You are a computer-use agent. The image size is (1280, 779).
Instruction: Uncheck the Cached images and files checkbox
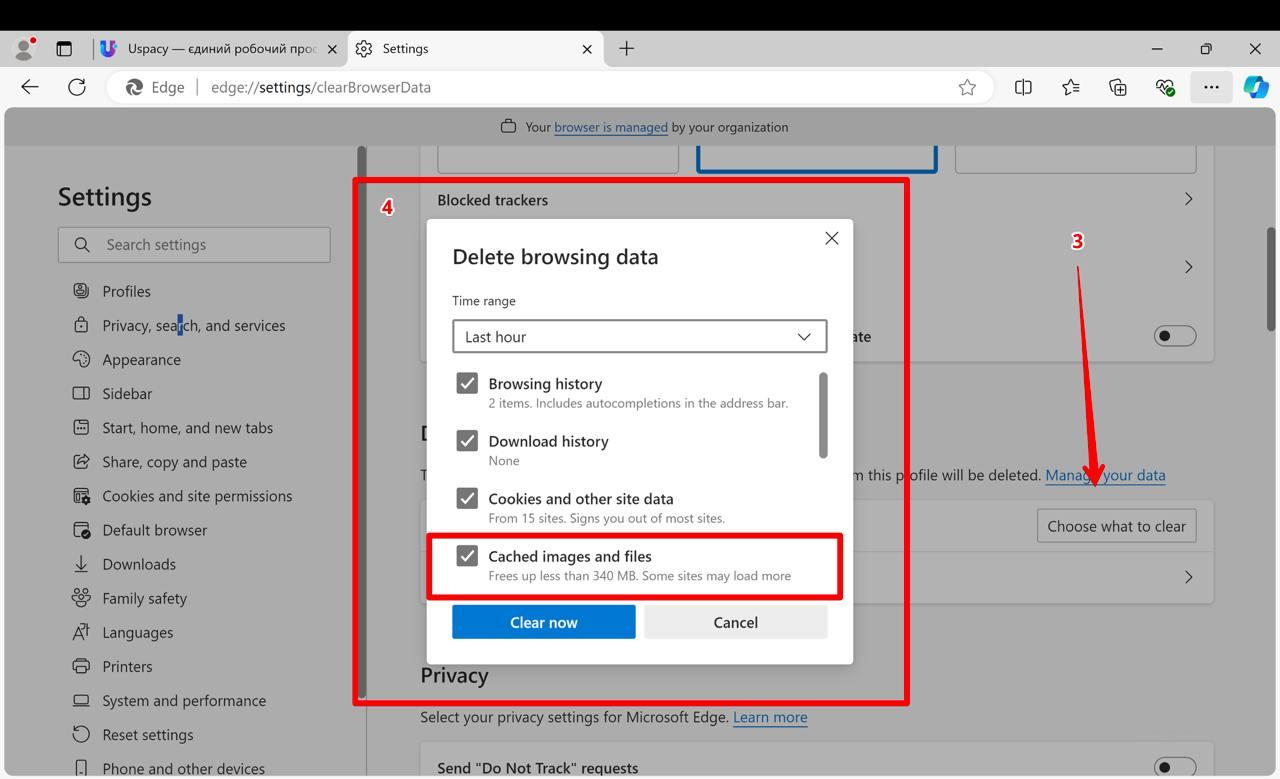467,556
